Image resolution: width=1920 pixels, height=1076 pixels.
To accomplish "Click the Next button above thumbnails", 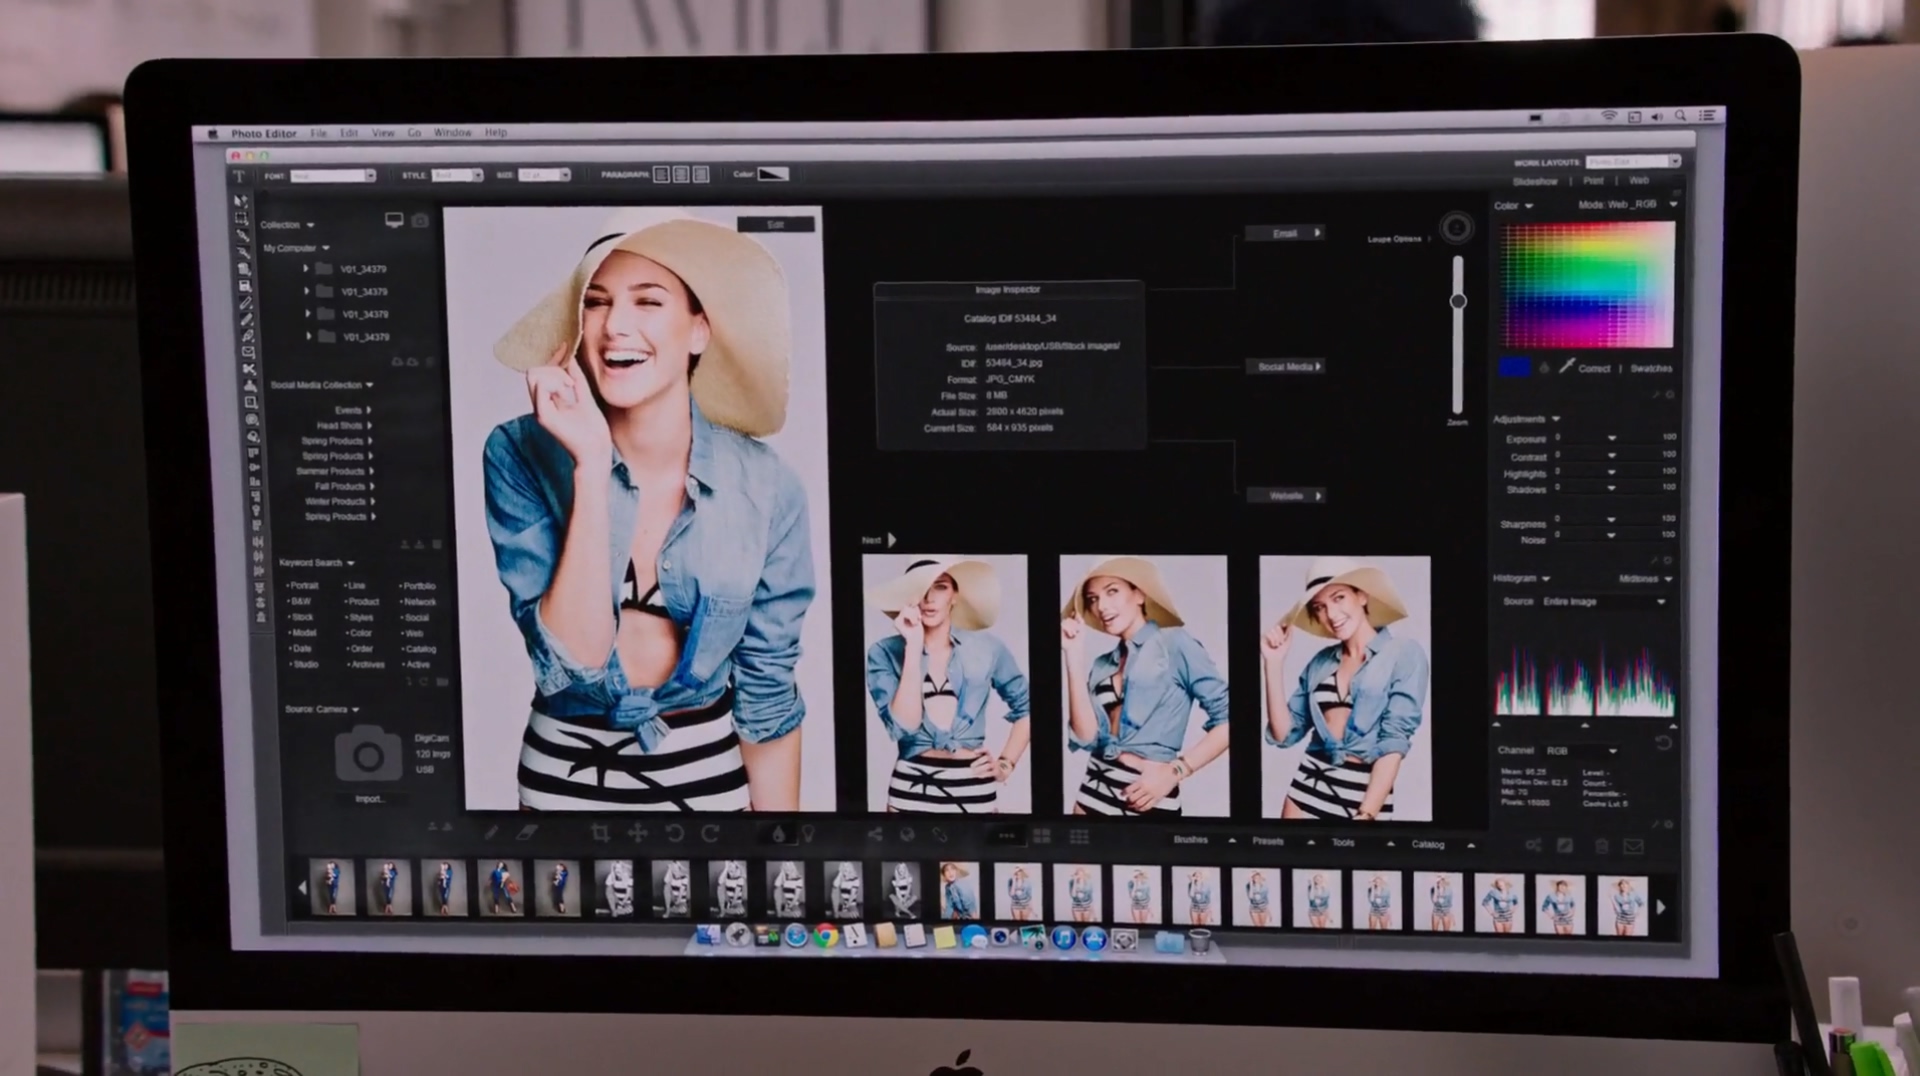I will pos(878,540).
